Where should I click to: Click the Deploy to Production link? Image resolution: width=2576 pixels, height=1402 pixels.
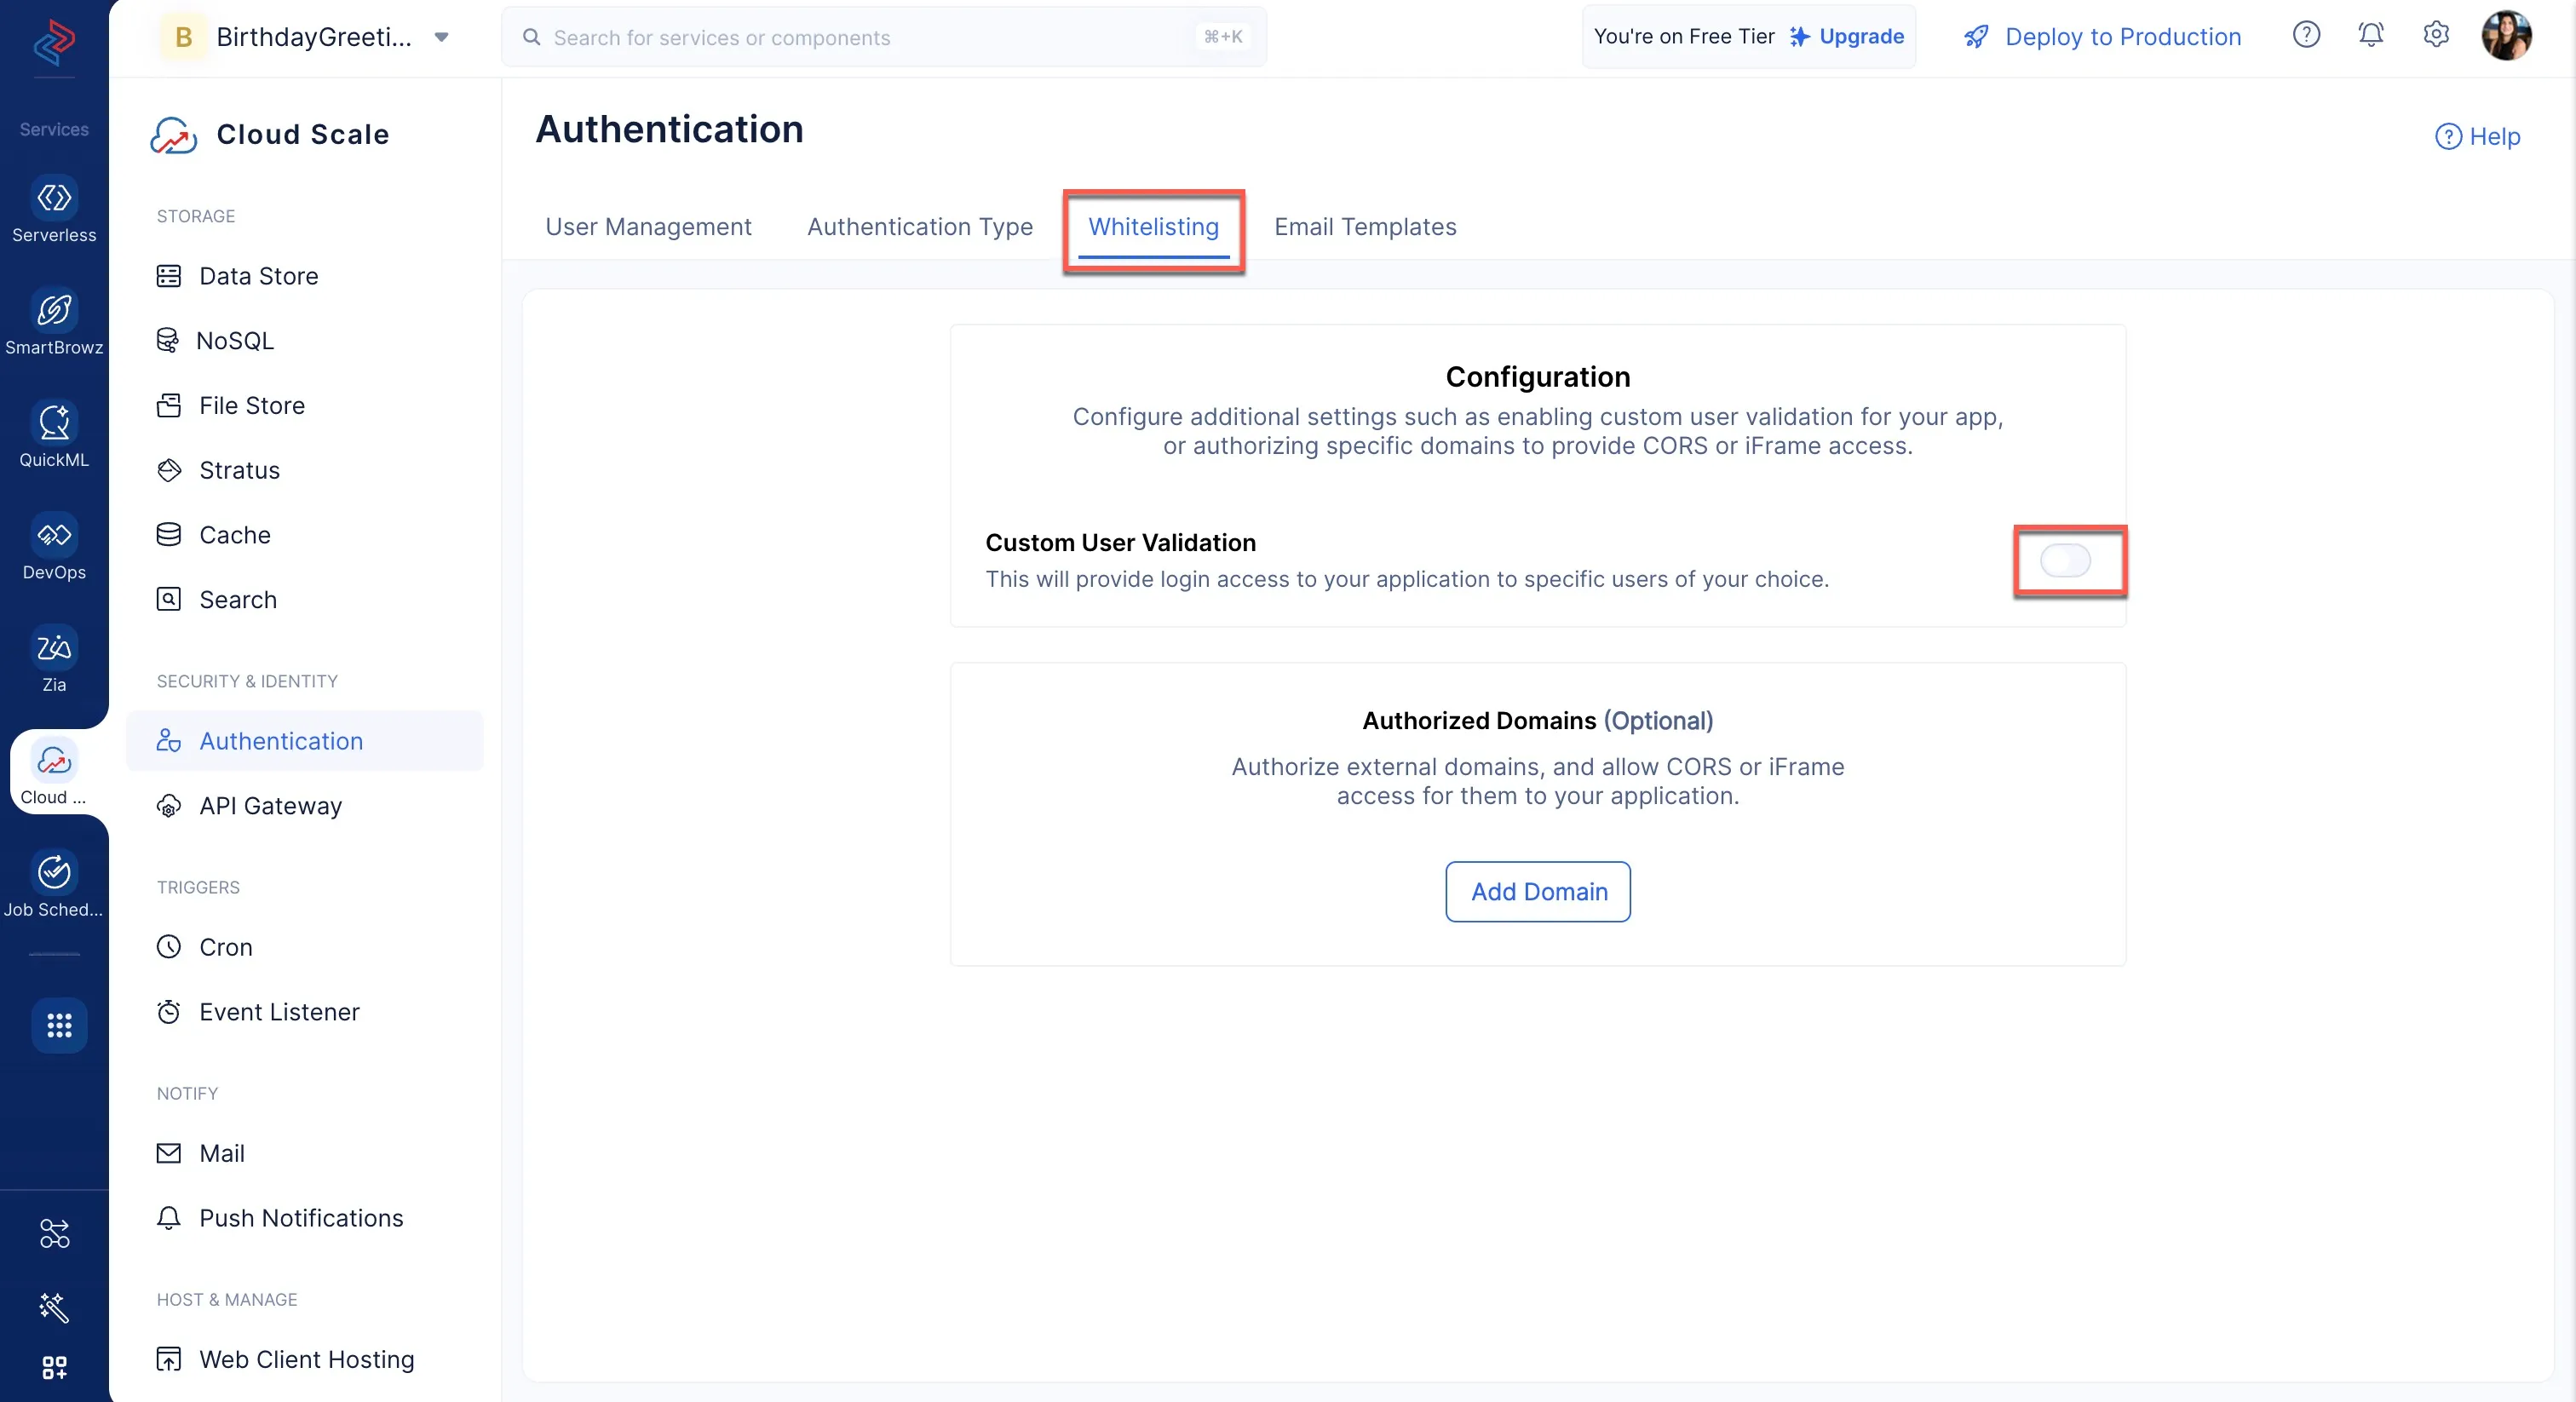pyautogui.click(x=2102, y=37)
